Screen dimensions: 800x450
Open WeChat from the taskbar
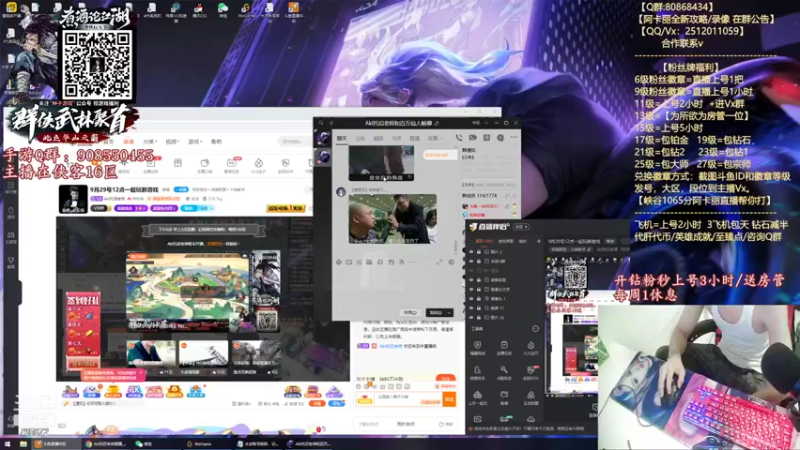[x=144, y=444]
